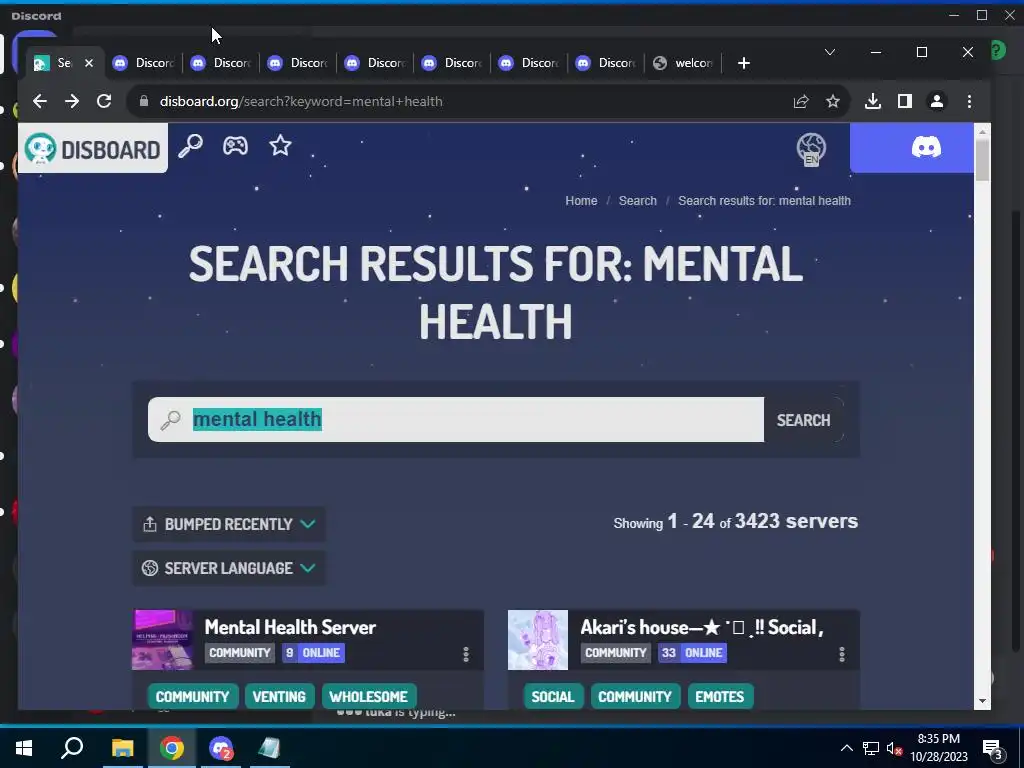Open options menu for Akari's house card
Image resolution: width=1024 pixels, height=768 pixels.
click(842, 654)
